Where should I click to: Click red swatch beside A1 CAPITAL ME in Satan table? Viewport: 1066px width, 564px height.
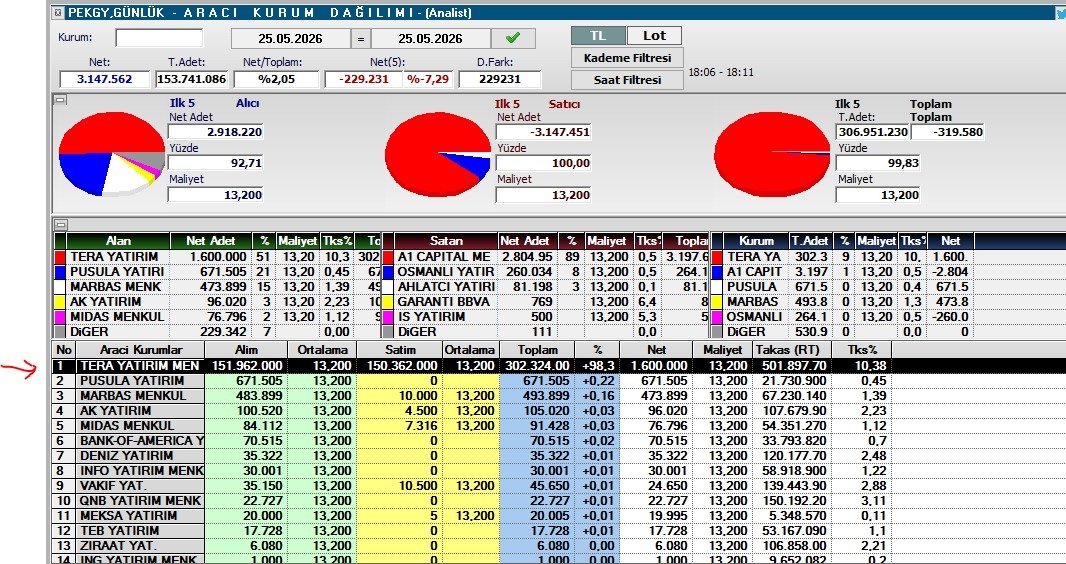point(388,257)
